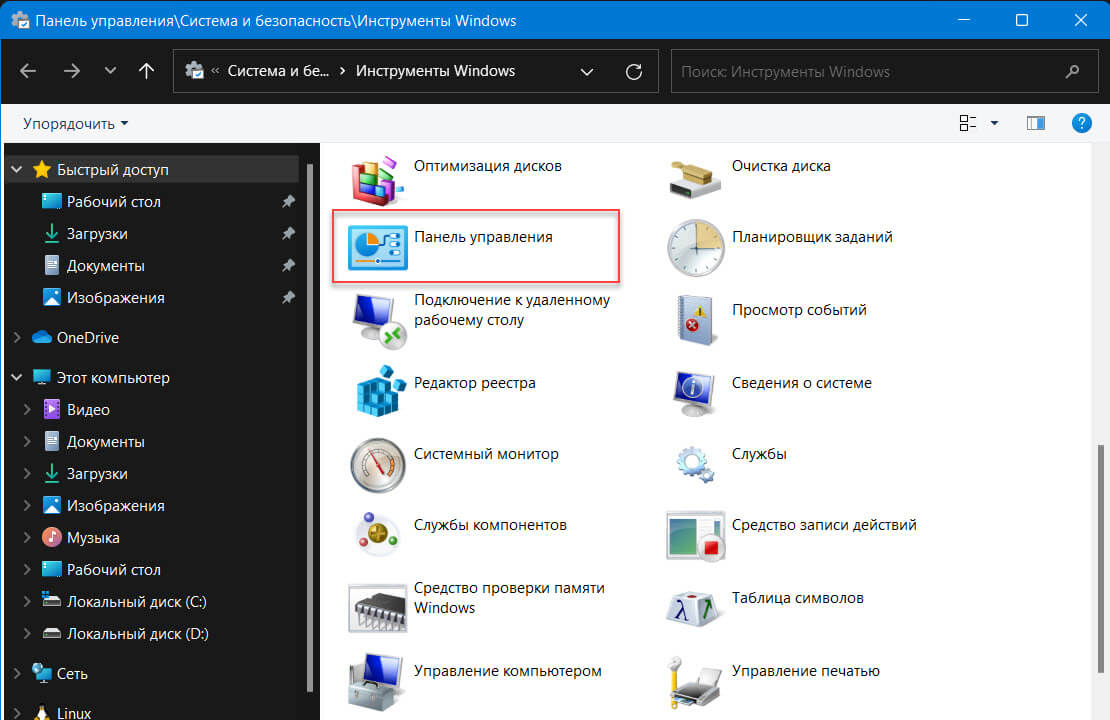Select Документы in Быстрый доступ
Screen dimensions: 1110x720
click(x=105, y=265)
